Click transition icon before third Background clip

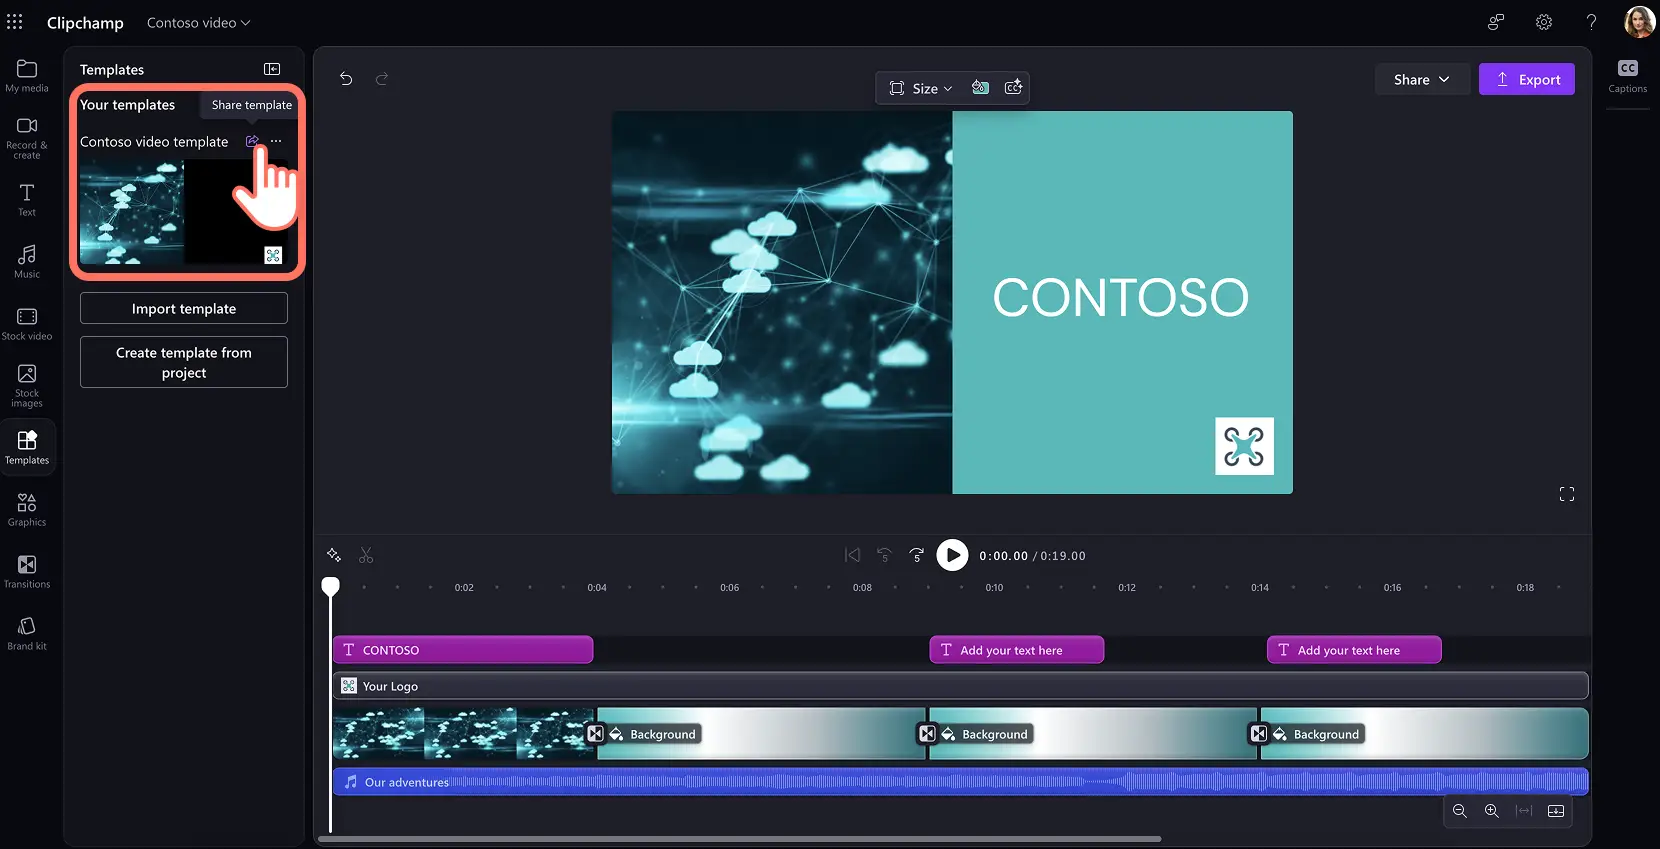pyautogui.click(x=1259, y=734)
